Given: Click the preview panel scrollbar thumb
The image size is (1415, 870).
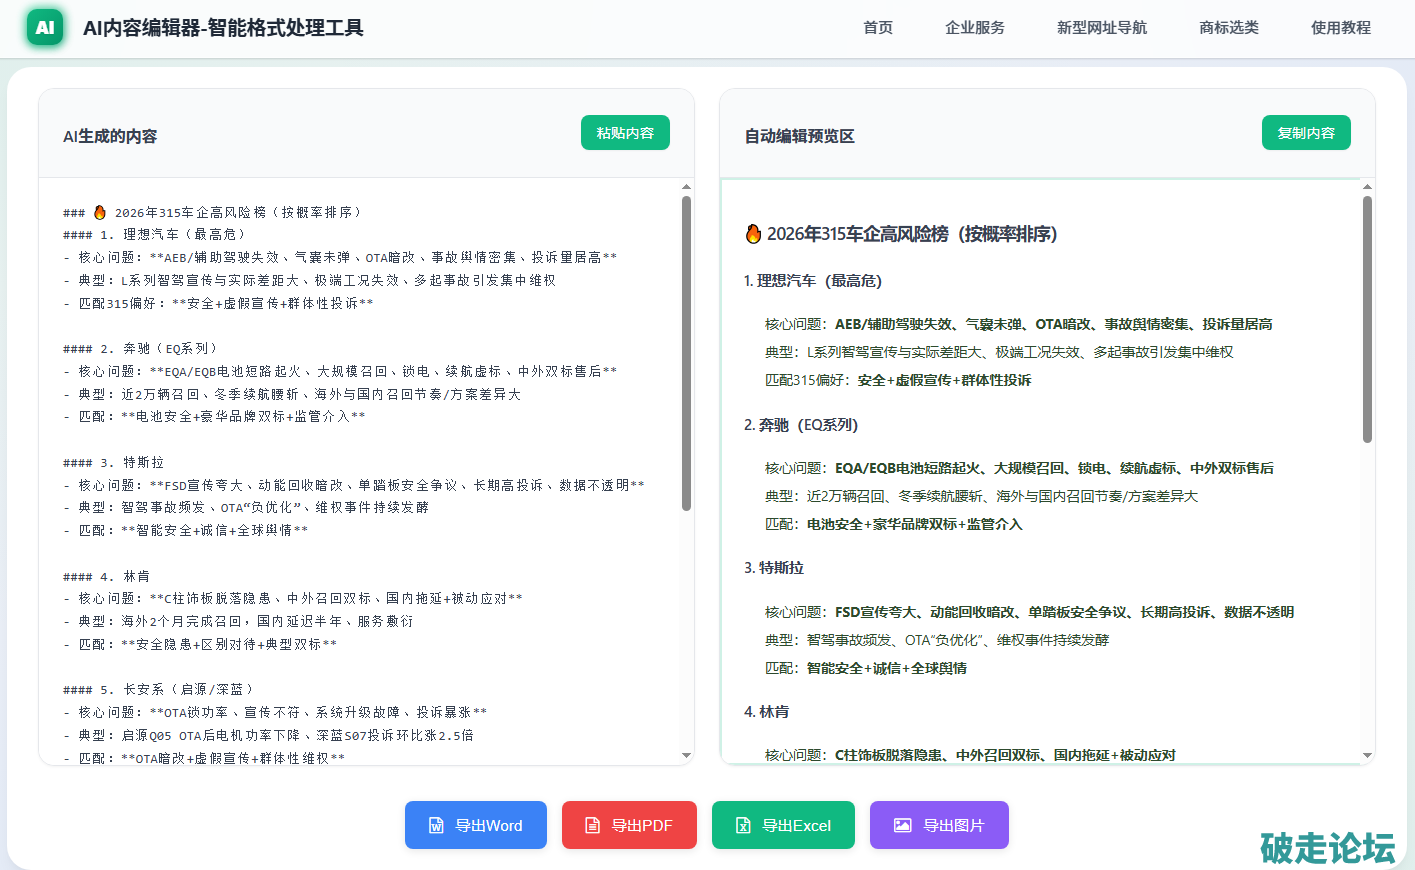Looking at the screenshot, I should (x=1367, y=318).
